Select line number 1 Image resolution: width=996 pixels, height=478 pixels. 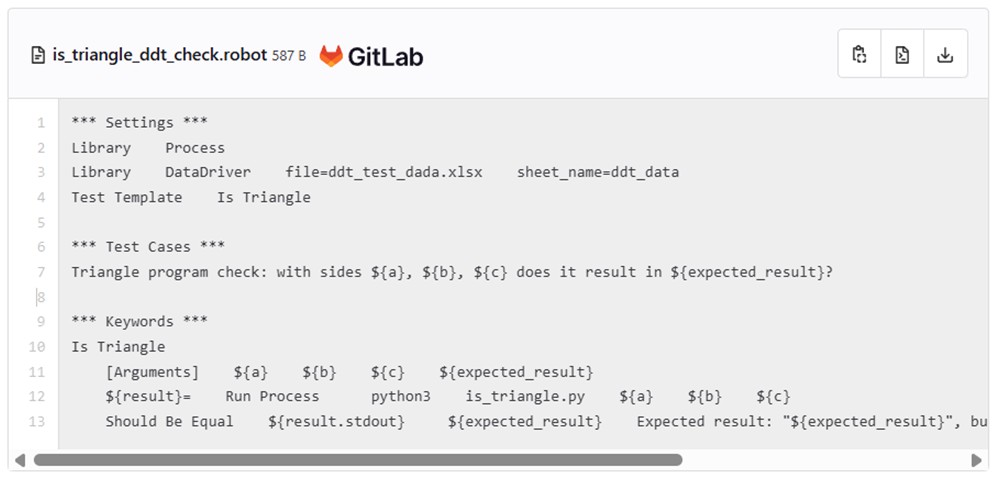tap(41, 123)
